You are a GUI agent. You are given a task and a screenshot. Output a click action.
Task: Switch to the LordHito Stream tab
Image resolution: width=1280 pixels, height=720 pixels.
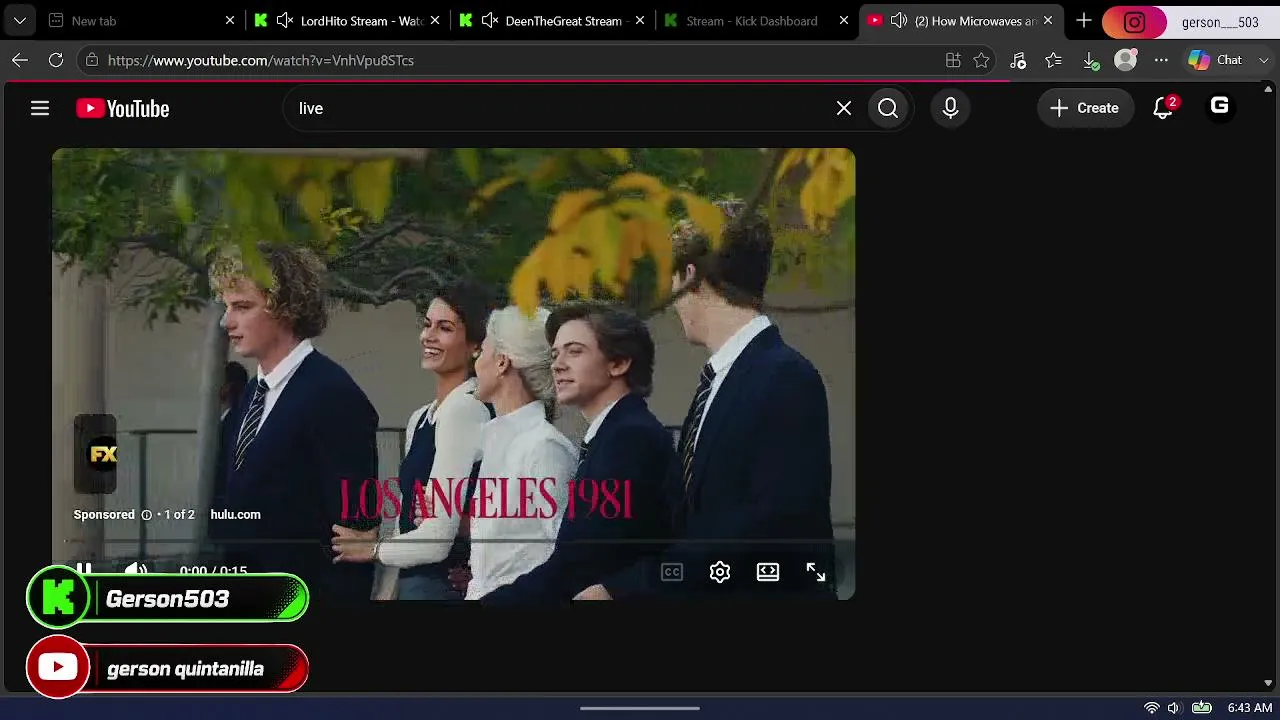[346, 21]
